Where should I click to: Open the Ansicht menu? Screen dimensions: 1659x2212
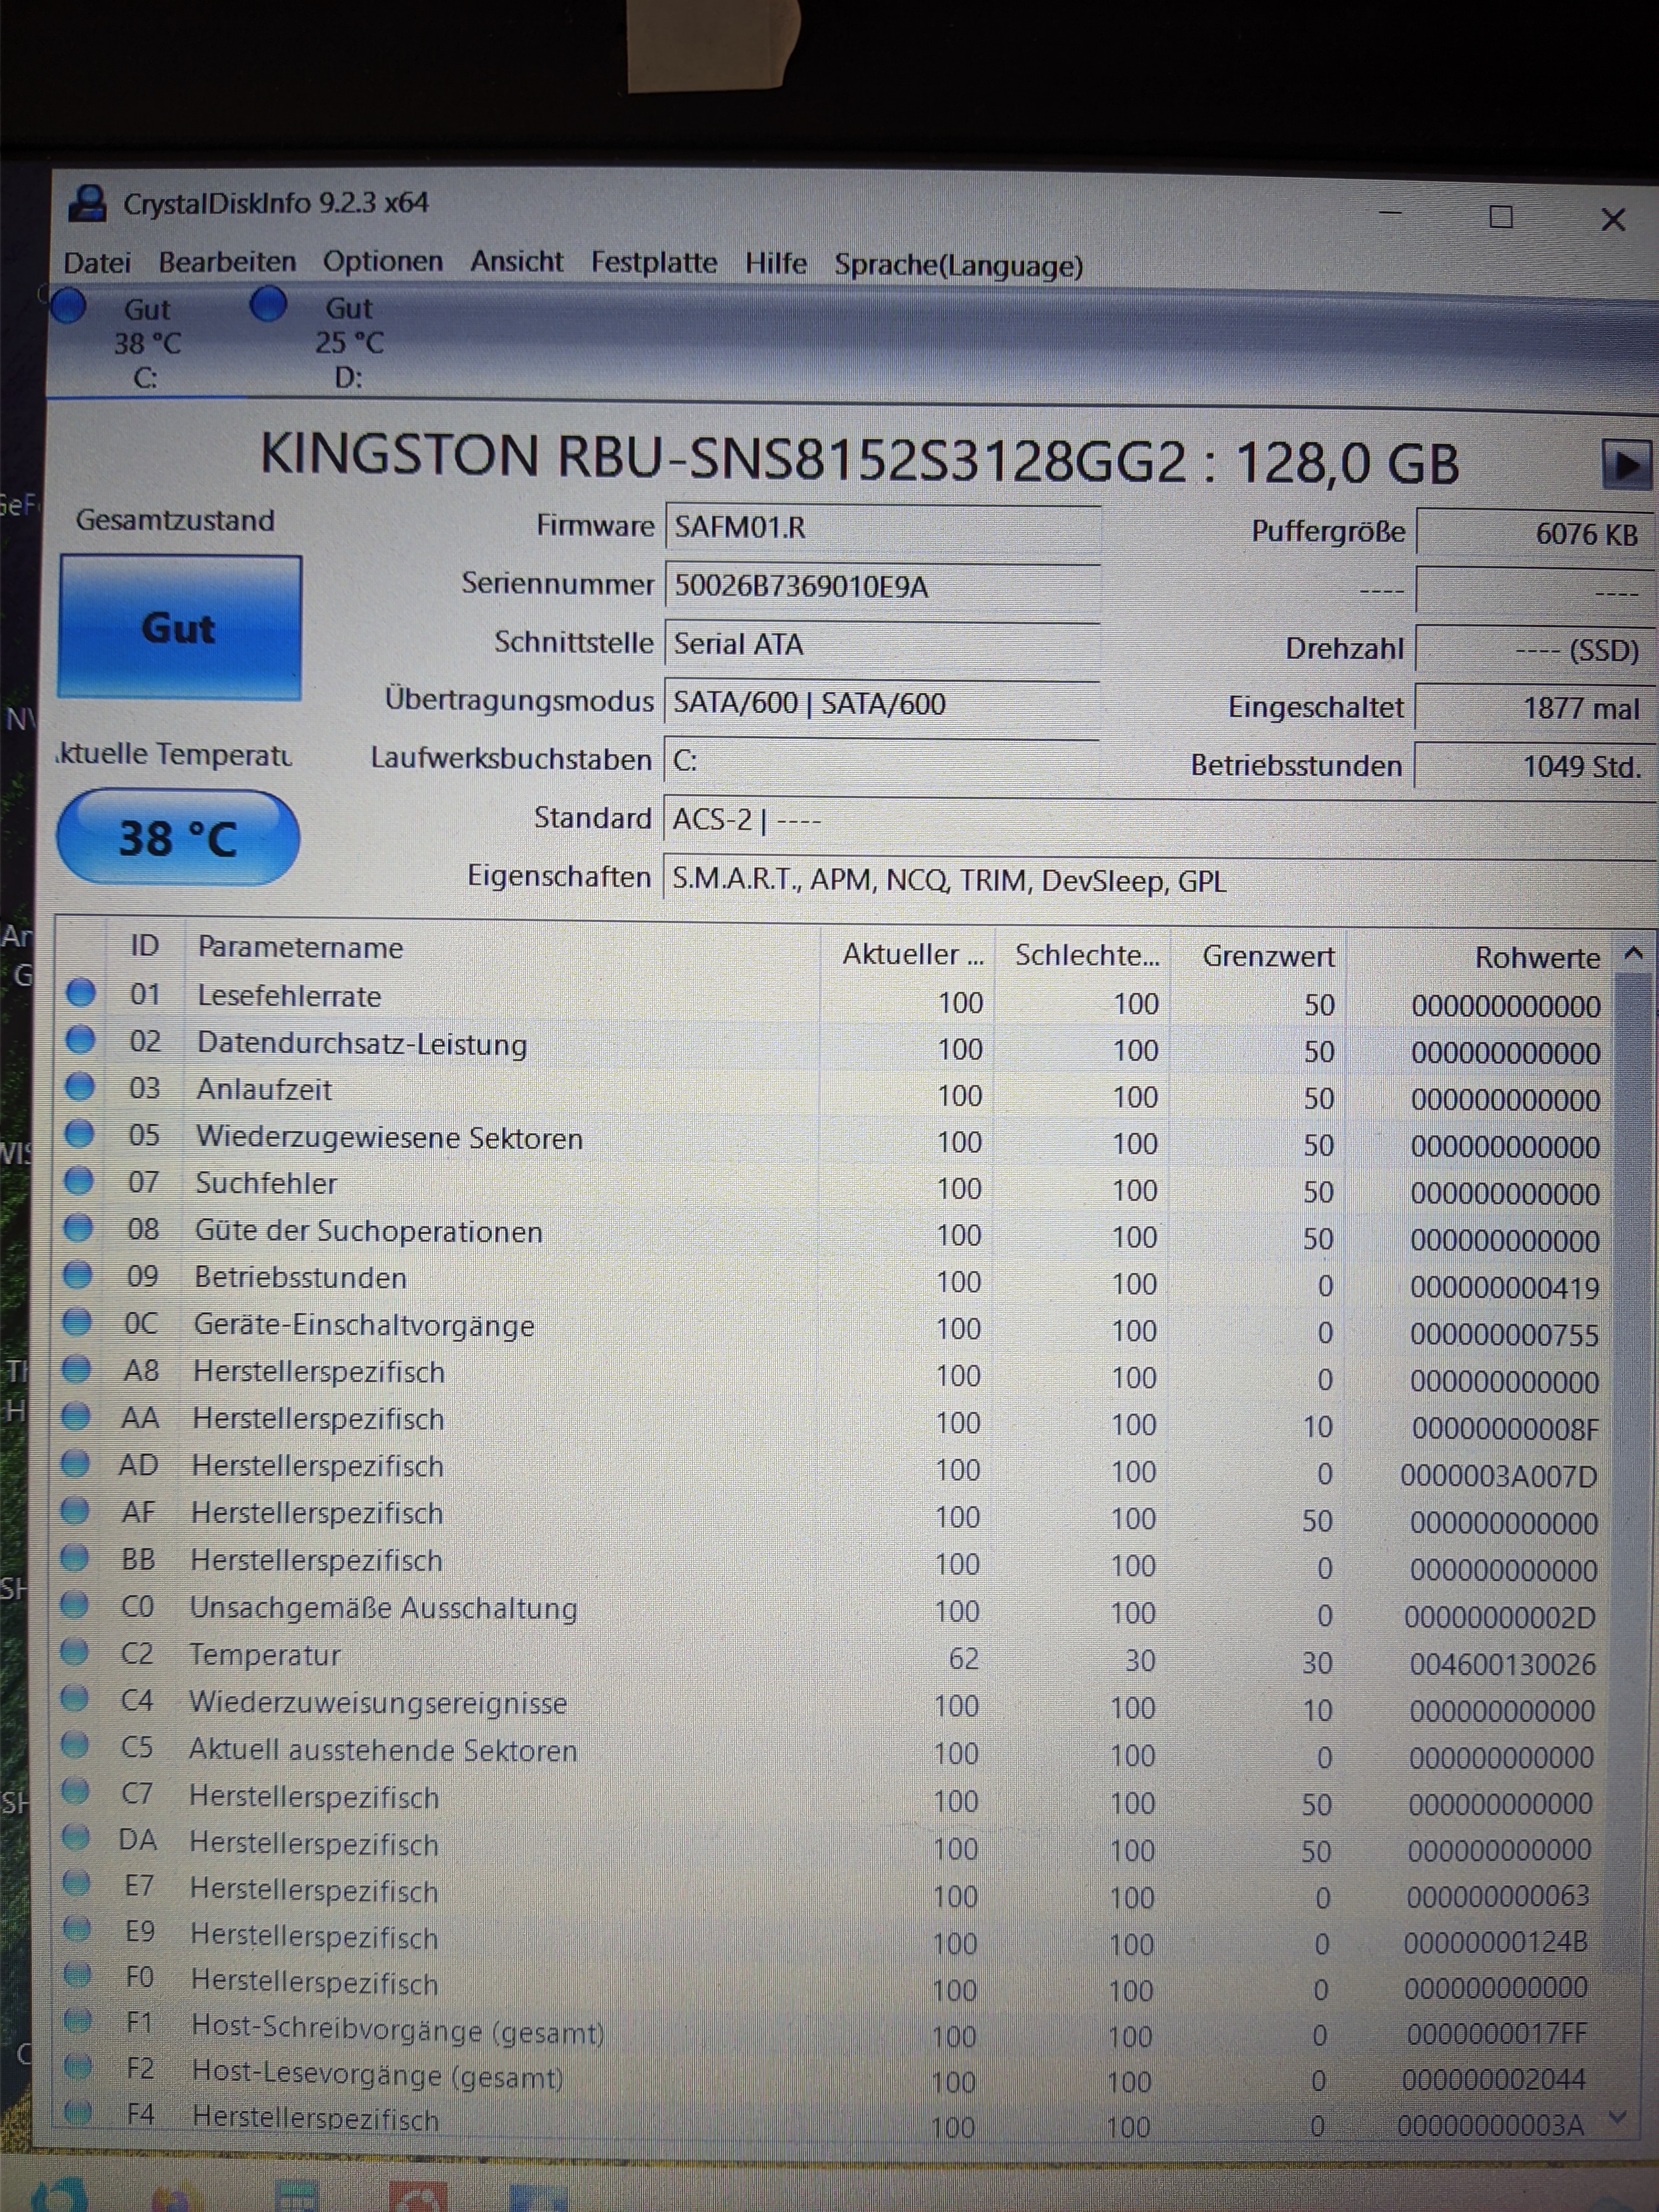click(517, 261)
